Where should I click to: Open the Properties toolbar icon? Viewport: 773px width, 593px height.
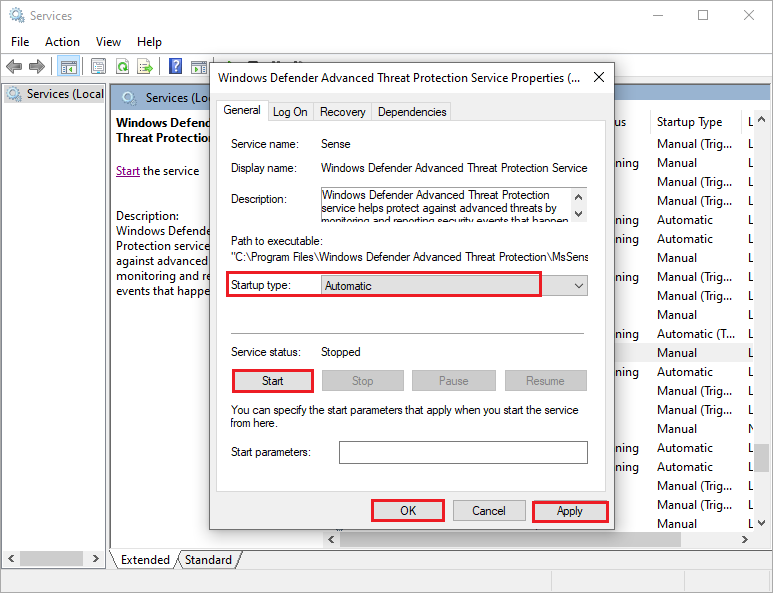tap(98, 66)
